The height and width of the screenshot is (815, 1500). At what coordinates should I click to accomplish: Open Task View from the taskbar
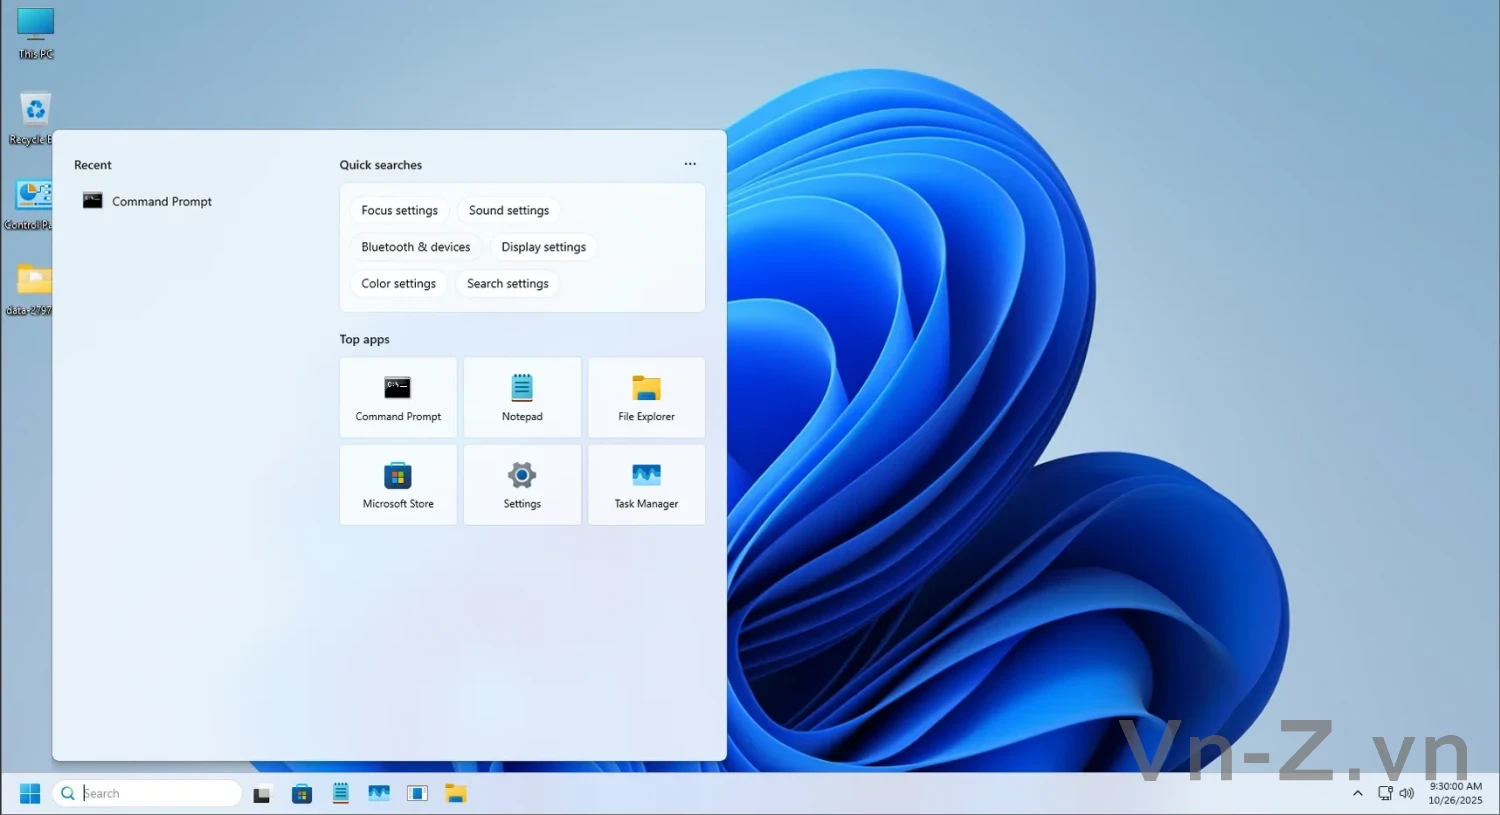pyautogui.click(x=262, y=794)
